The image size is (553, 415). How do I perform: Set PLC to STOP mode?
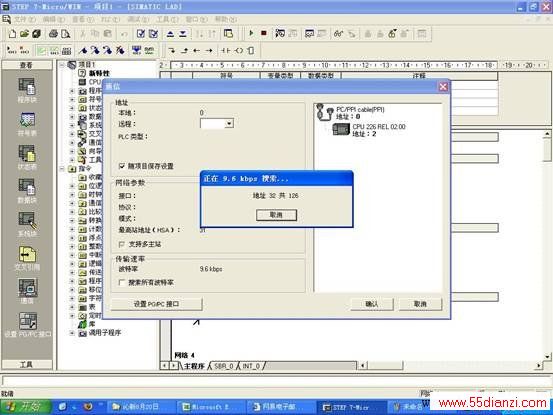(x=263, y=33)
